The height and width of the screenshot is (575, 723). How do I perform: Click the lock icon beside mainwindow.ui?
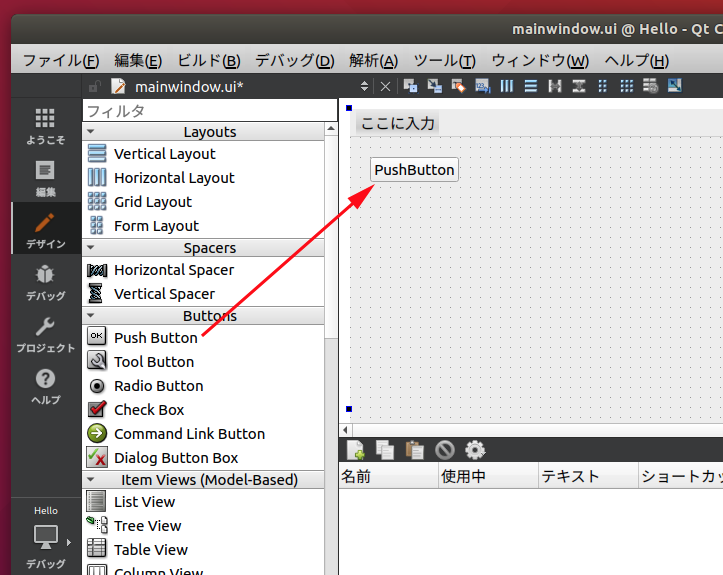pyautogui.click(x=95, y=86)
